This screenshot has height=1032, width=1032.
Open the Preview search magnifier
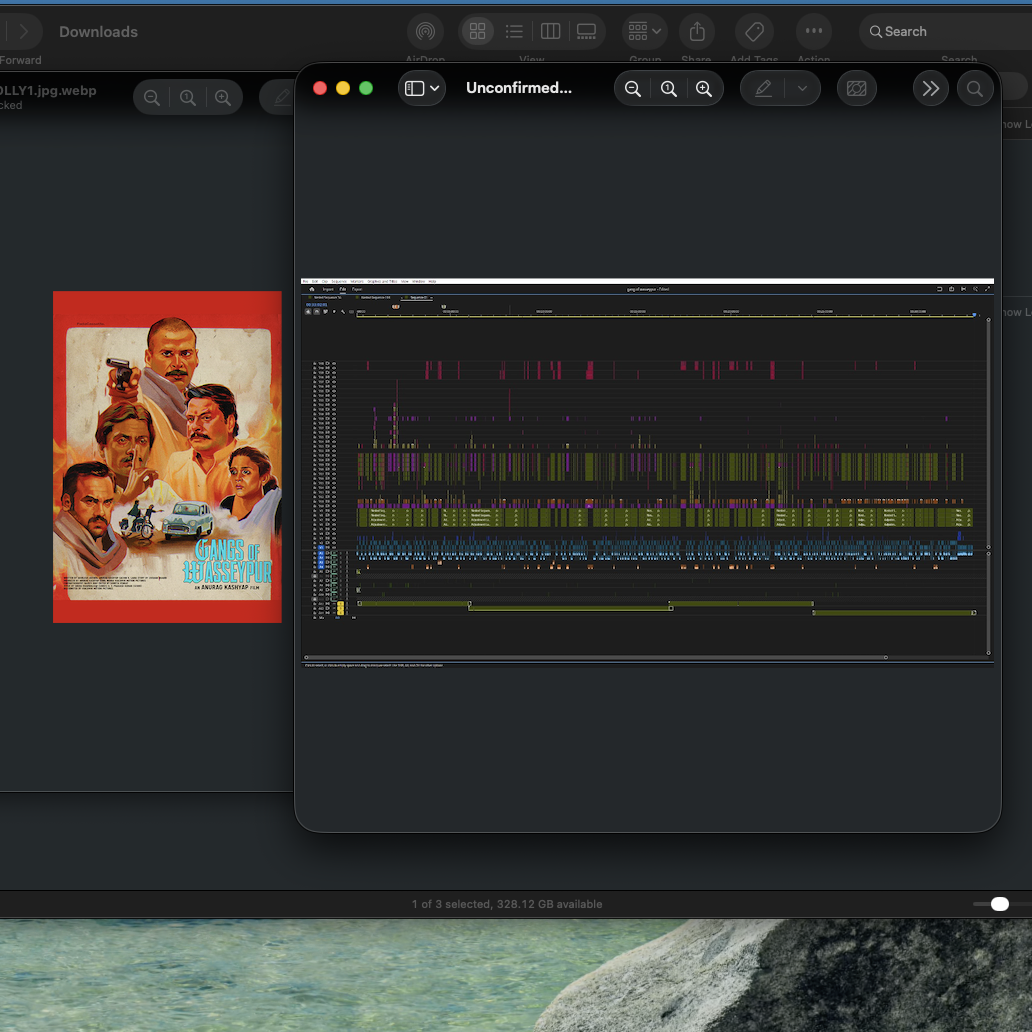(975, 89)
